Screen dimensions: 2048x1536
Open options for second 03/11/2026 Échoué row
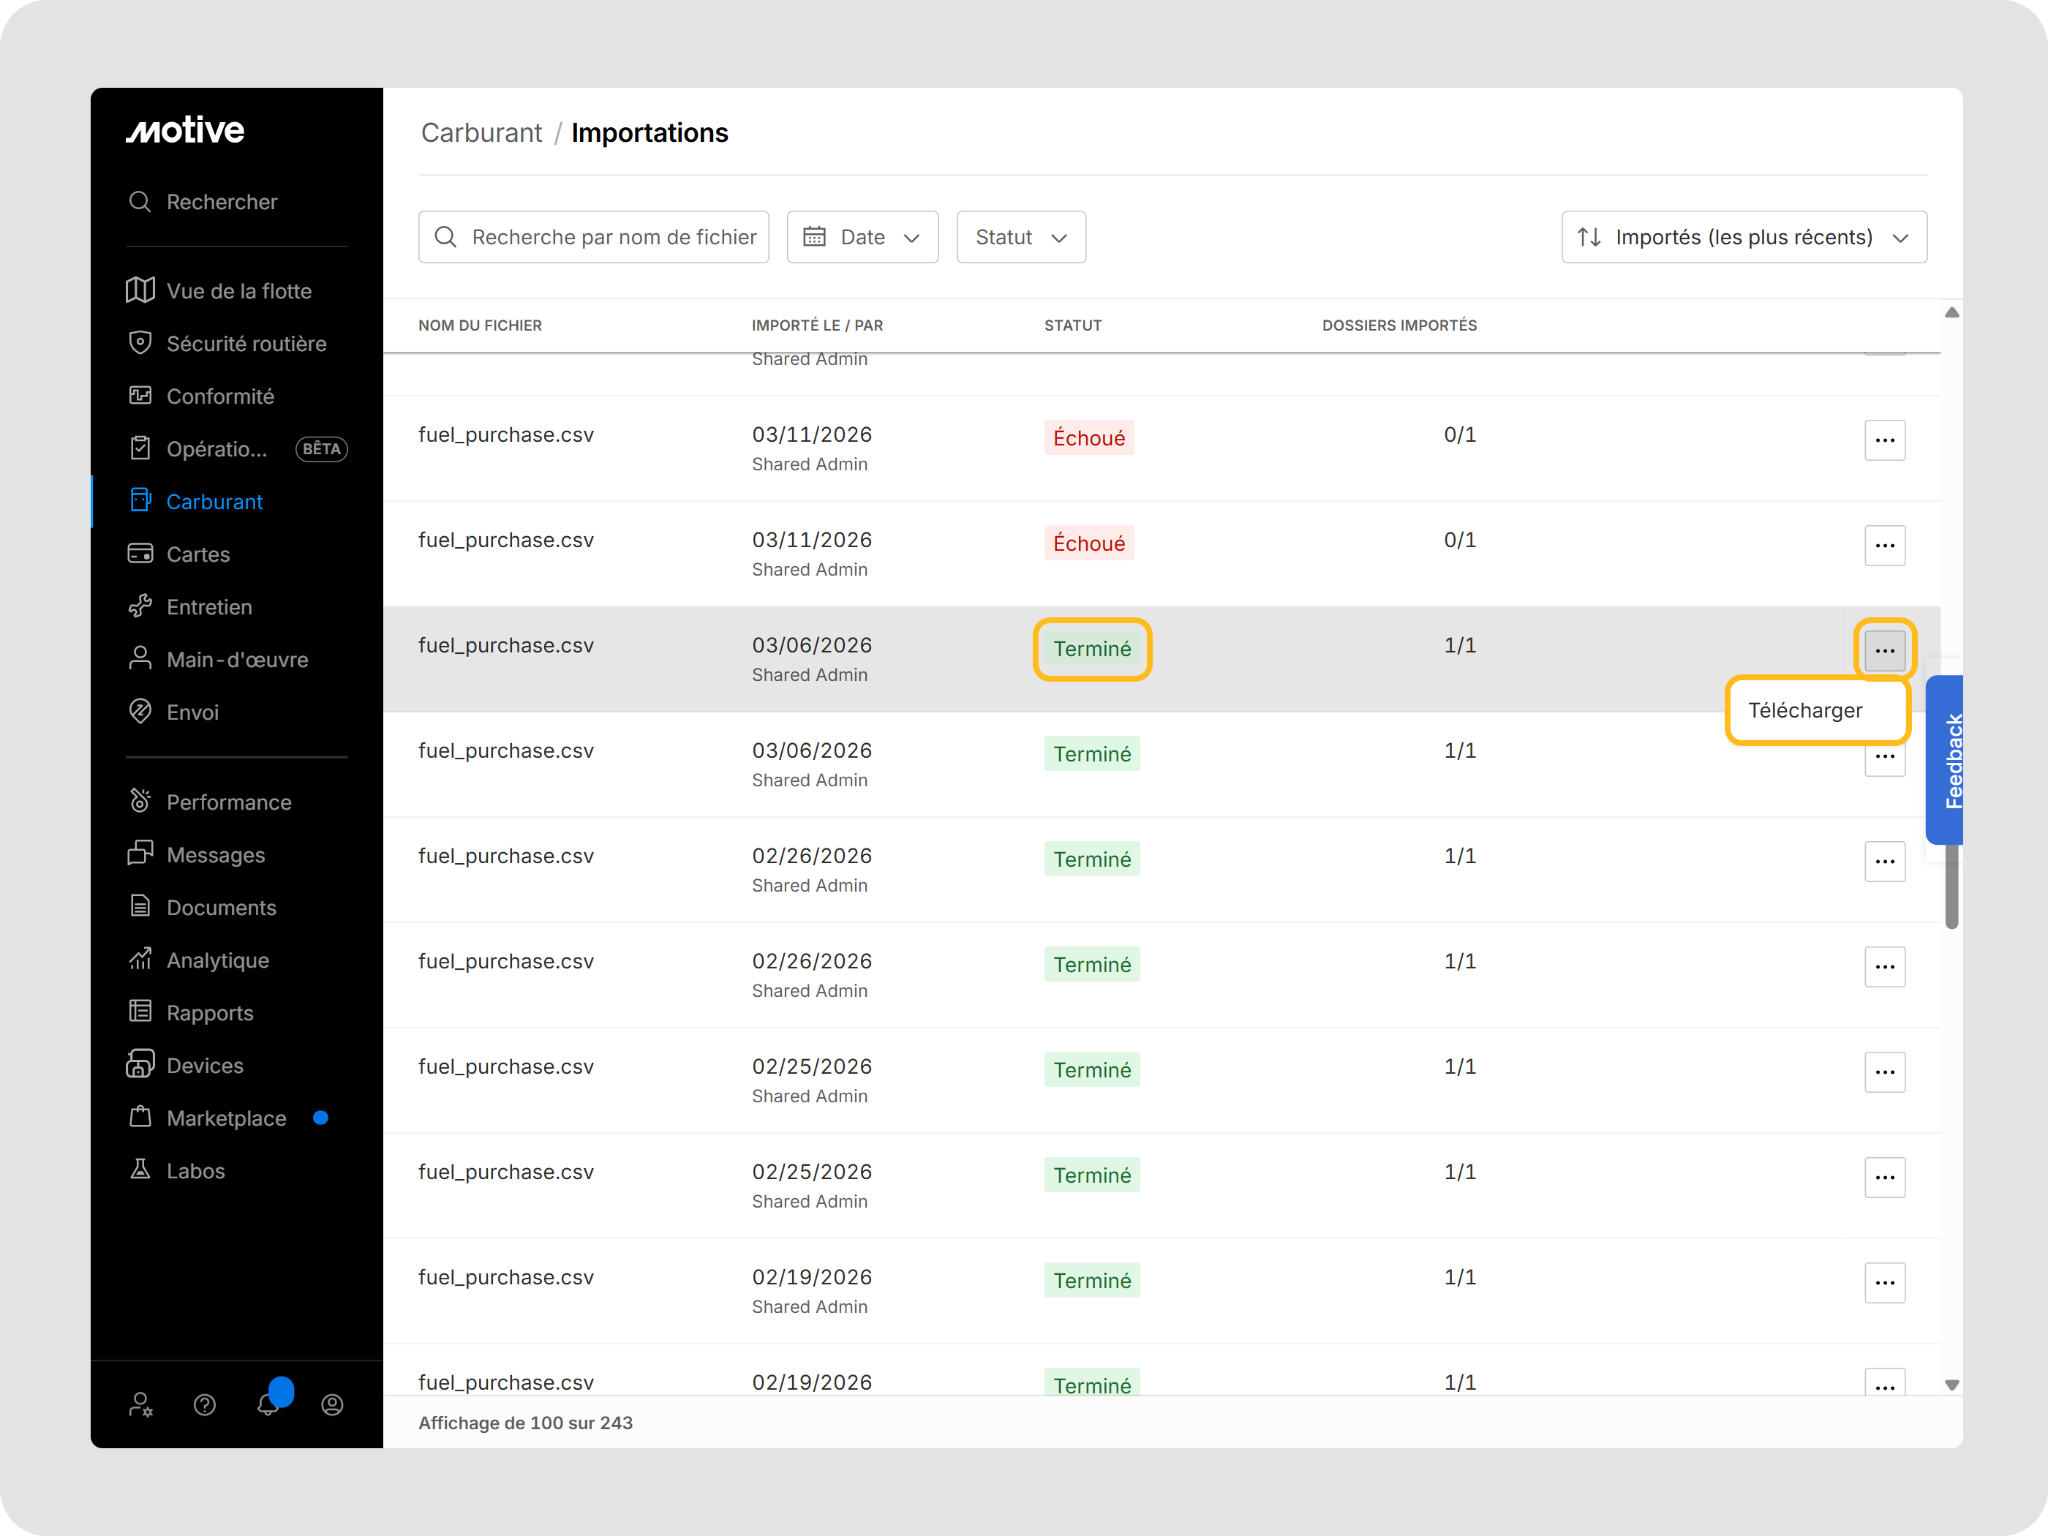coord(1885,545)
